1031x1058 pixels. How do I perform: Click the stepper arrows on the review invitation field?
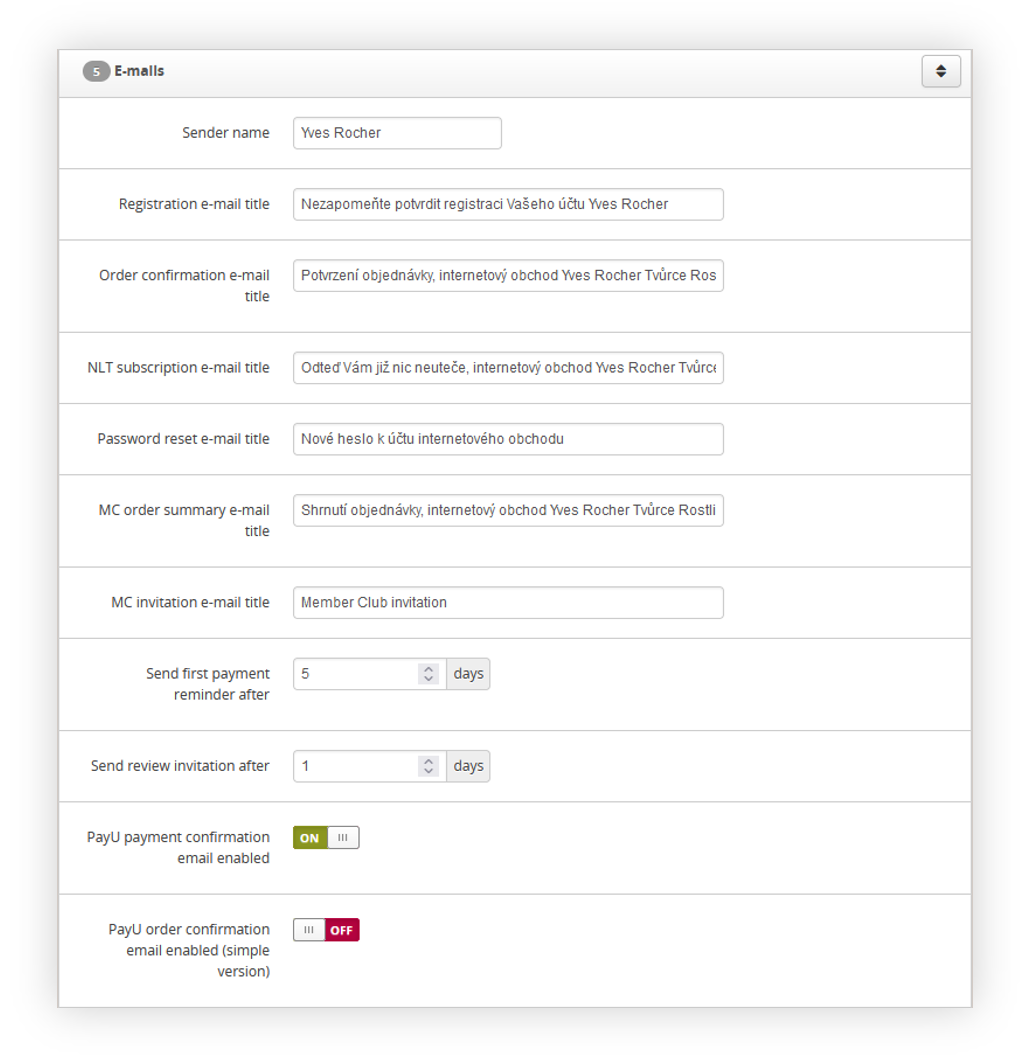428,767
